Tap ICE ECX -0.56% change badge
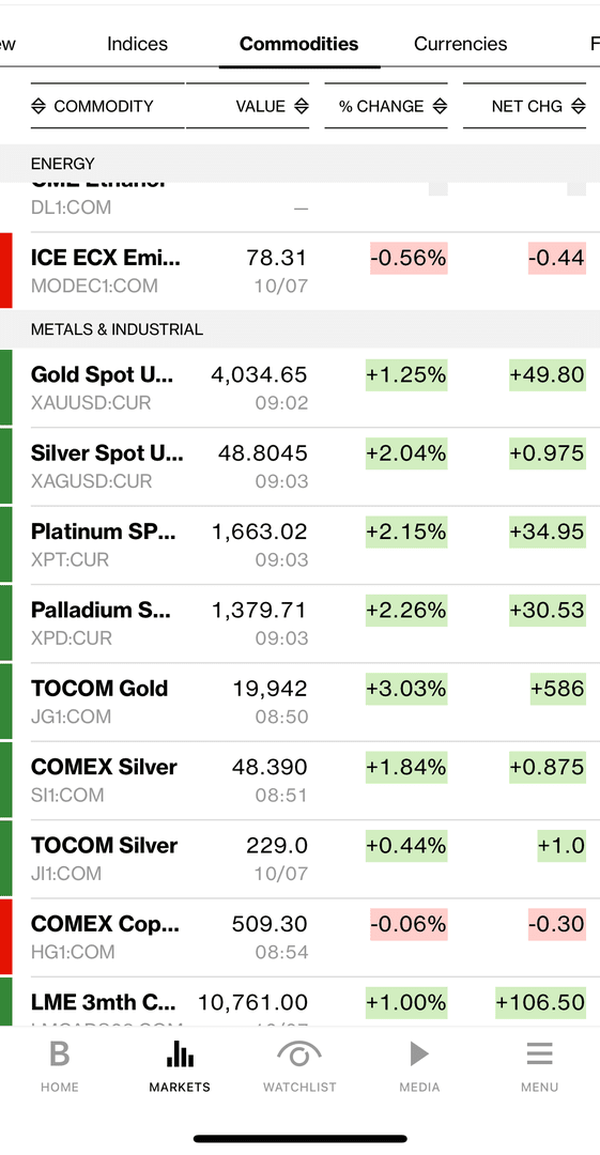Screen dimensions: 600x1155 (408, 258)
